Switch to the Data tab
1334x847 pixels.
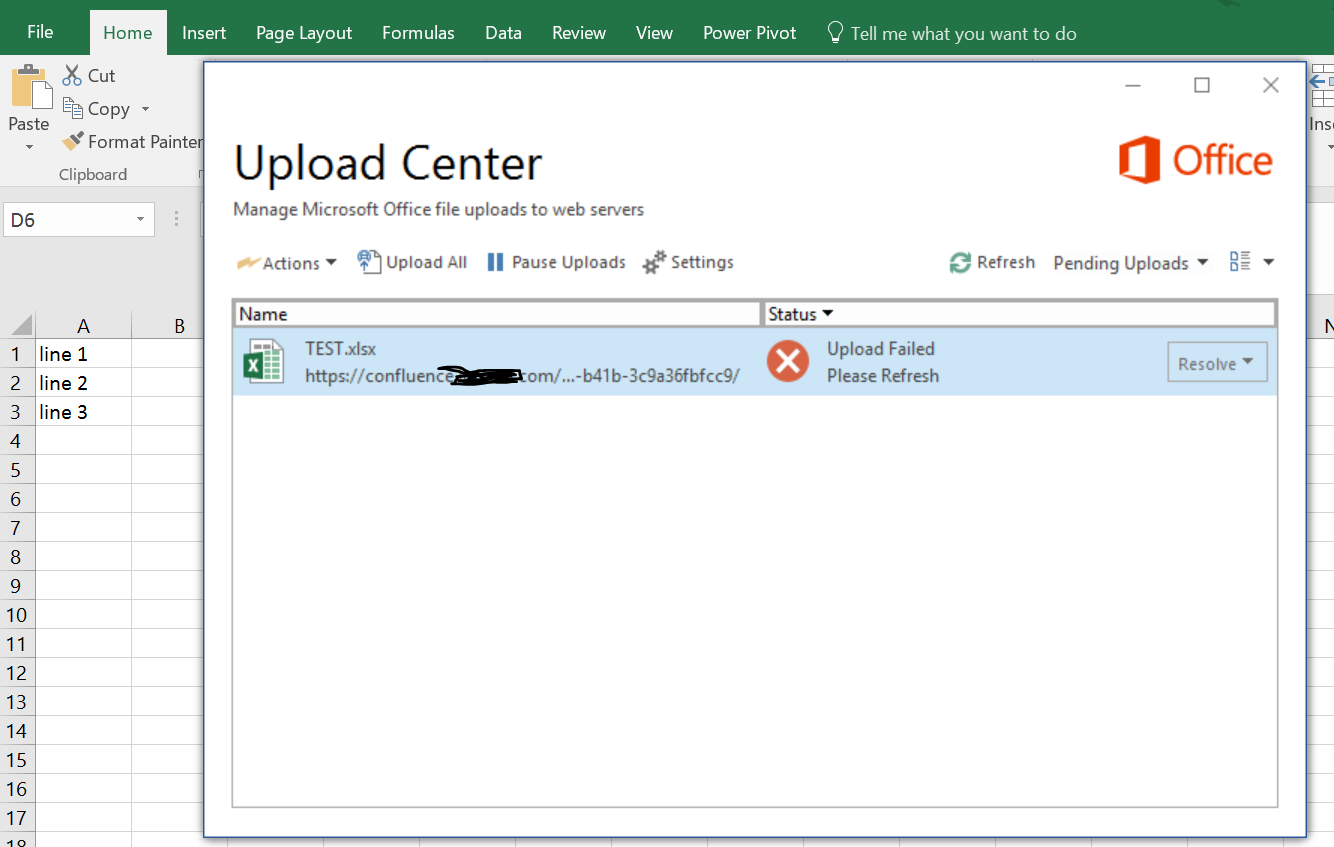pos(503,33)
